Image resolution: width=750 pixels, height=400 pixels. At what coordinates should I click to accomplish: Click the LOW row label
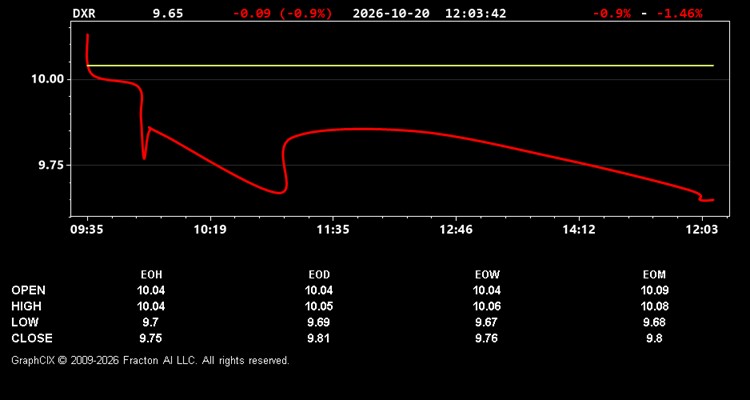[25, 322]
